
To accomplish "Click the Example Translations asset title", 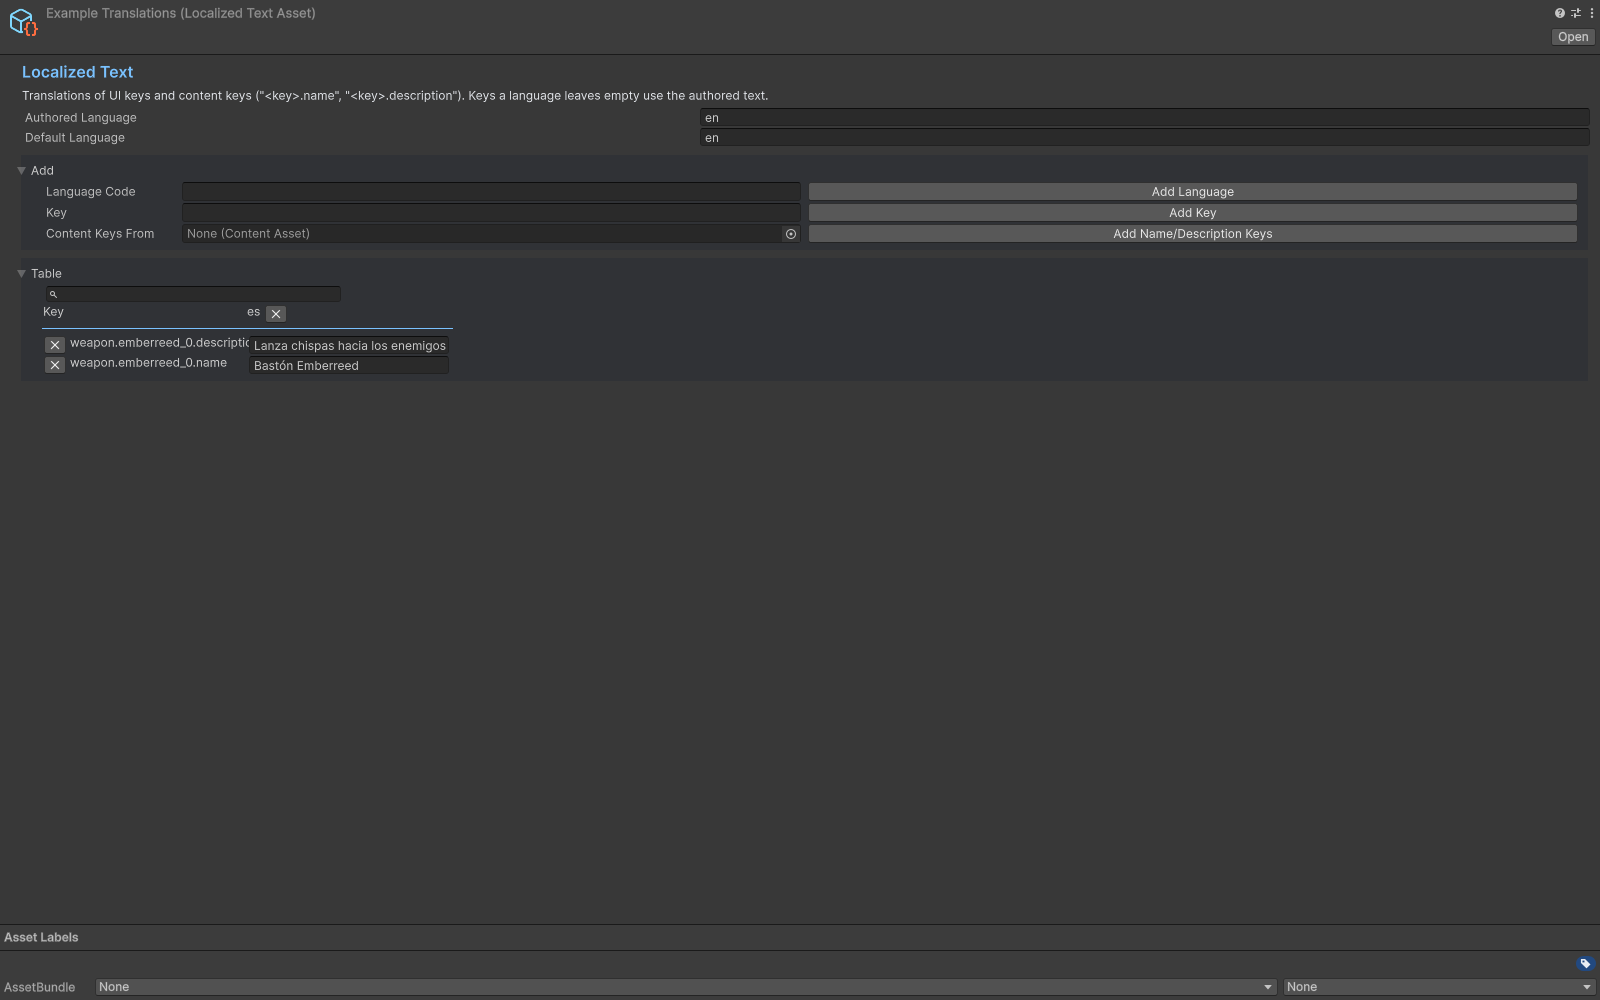I will pyautogui.click(x=181, y=13).
